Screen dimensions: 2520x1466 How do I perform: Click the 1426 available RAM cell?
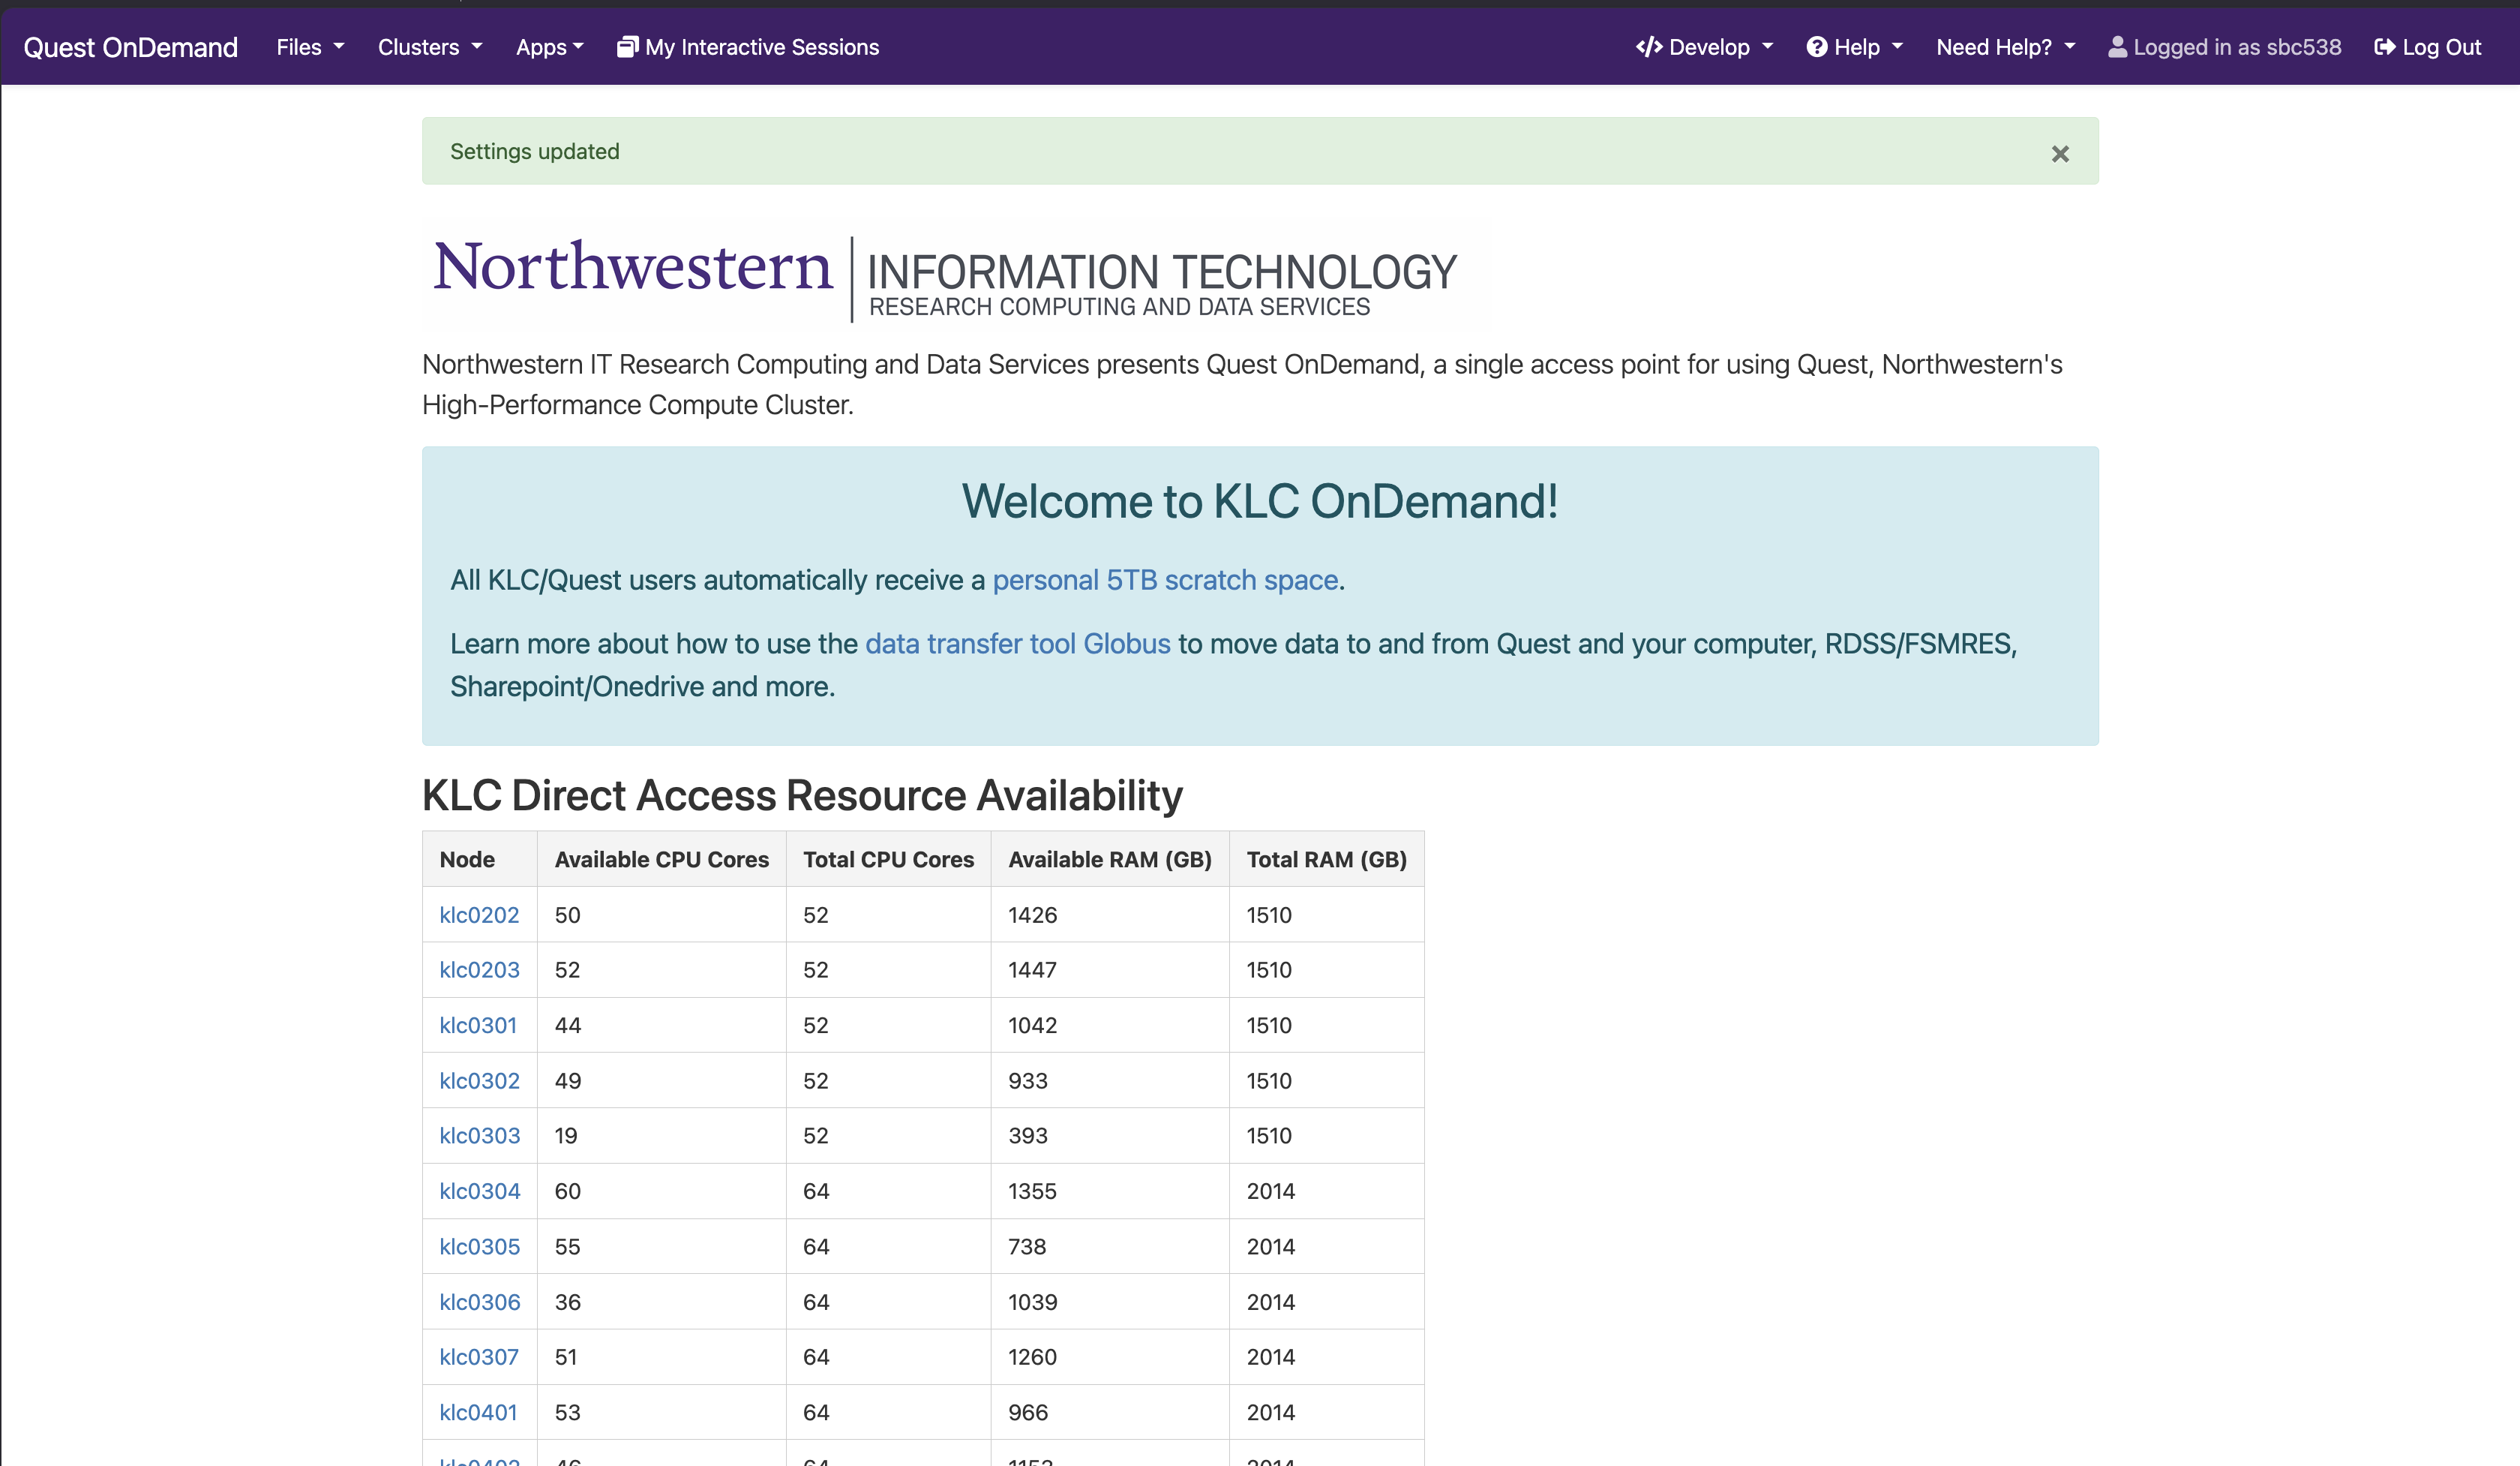pyautogui.click(x=1110, y=915)
